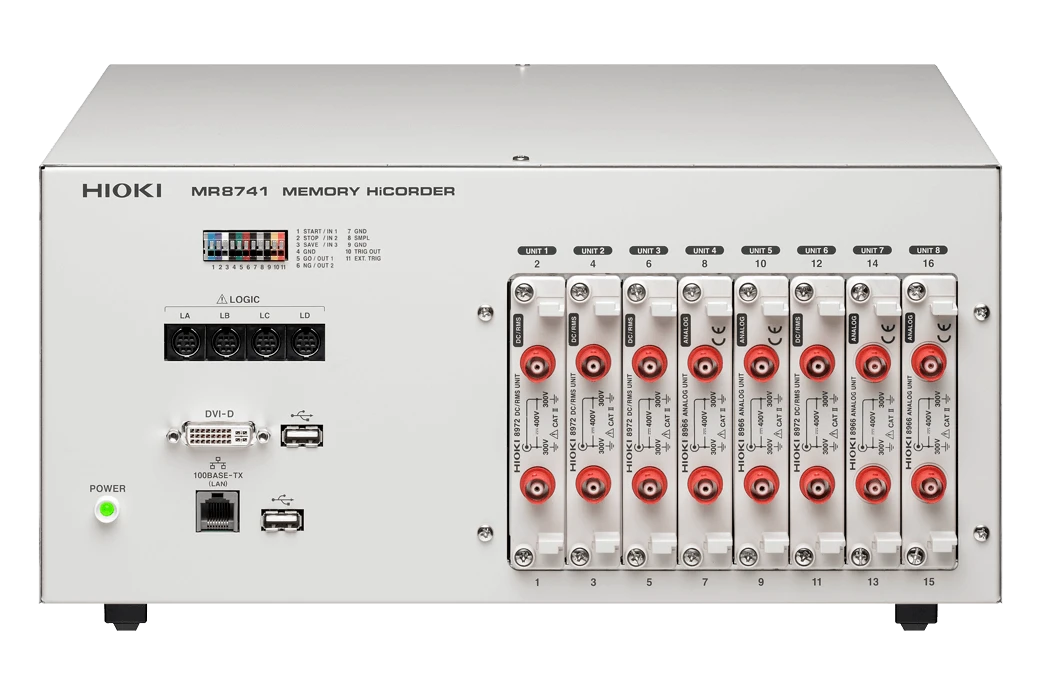Click the top screw of Unit 1 module
The width and height of the screenshot is (1040, 694).
[x=524, y=292]
